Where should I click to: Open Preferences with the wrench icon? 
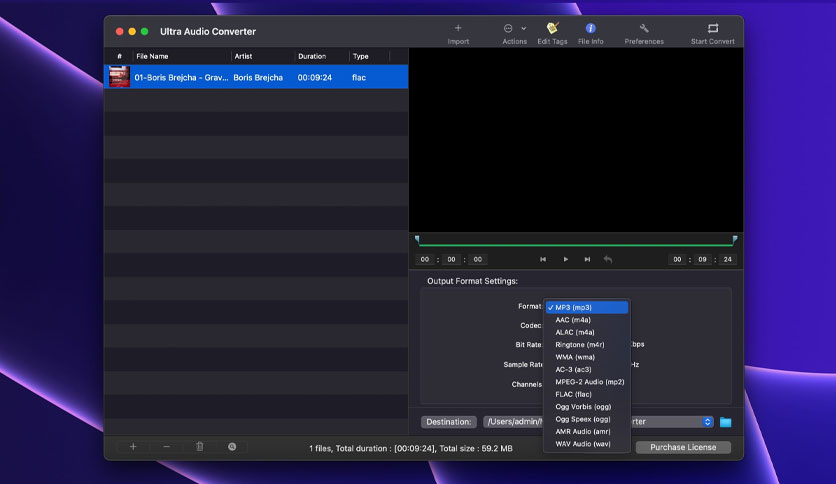click(x=644, y=28)
